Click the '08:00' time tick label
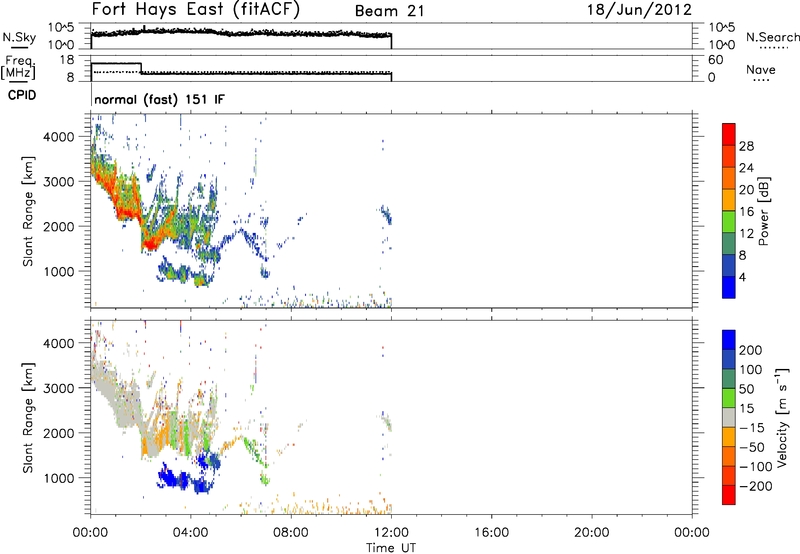 point(291,533)
